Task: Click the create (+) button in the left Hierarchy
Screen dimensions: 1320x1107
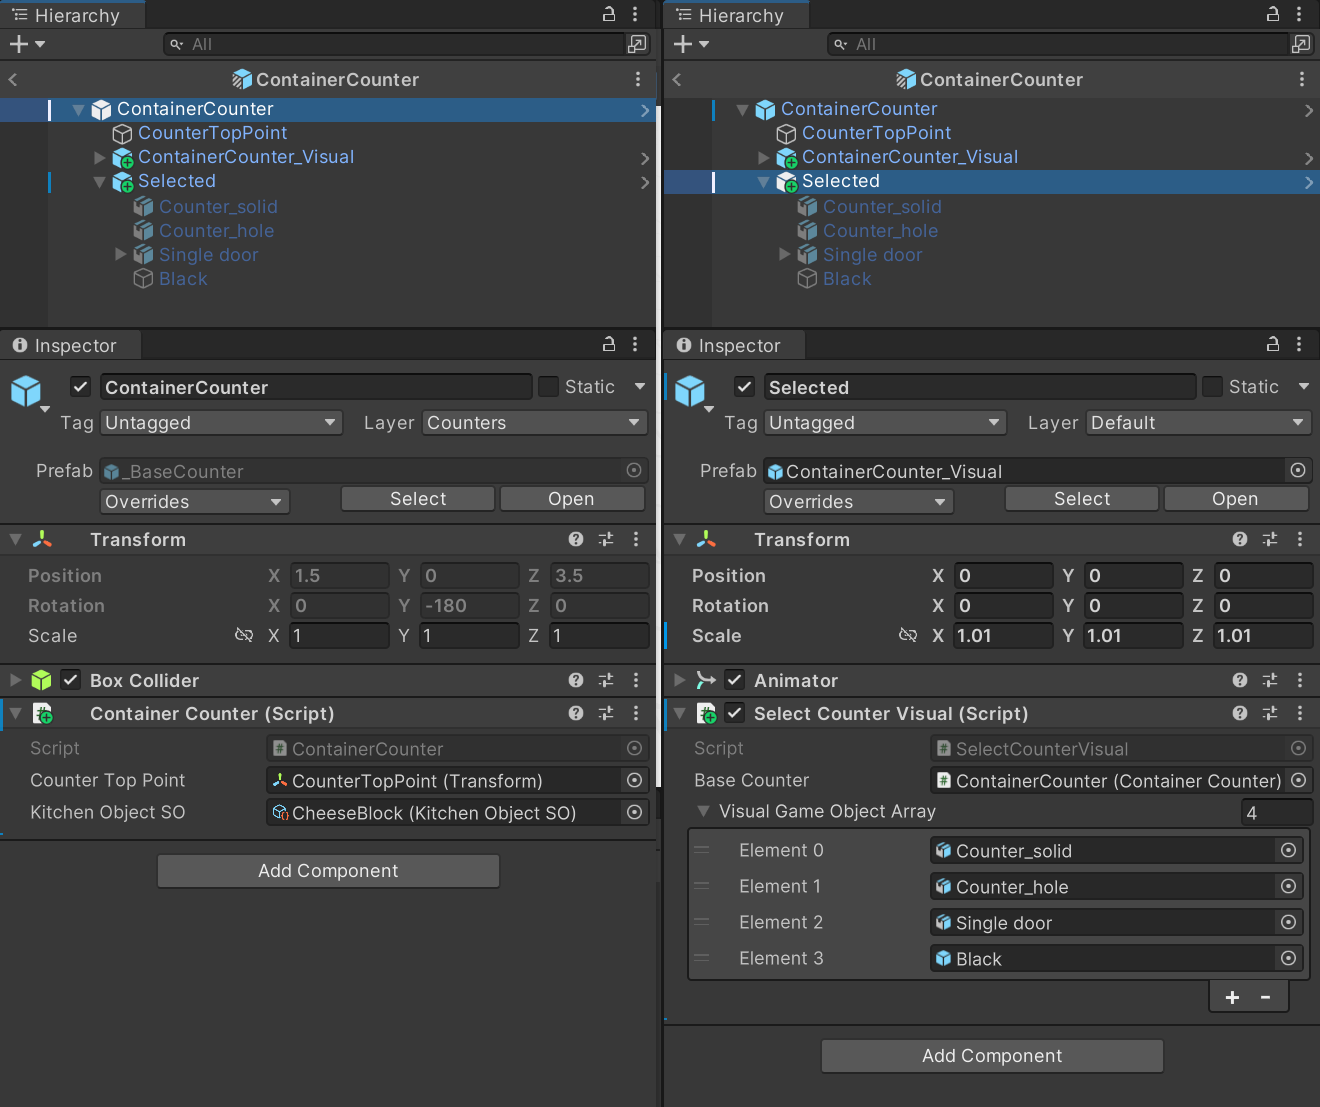Action: [x=14, y=43]
